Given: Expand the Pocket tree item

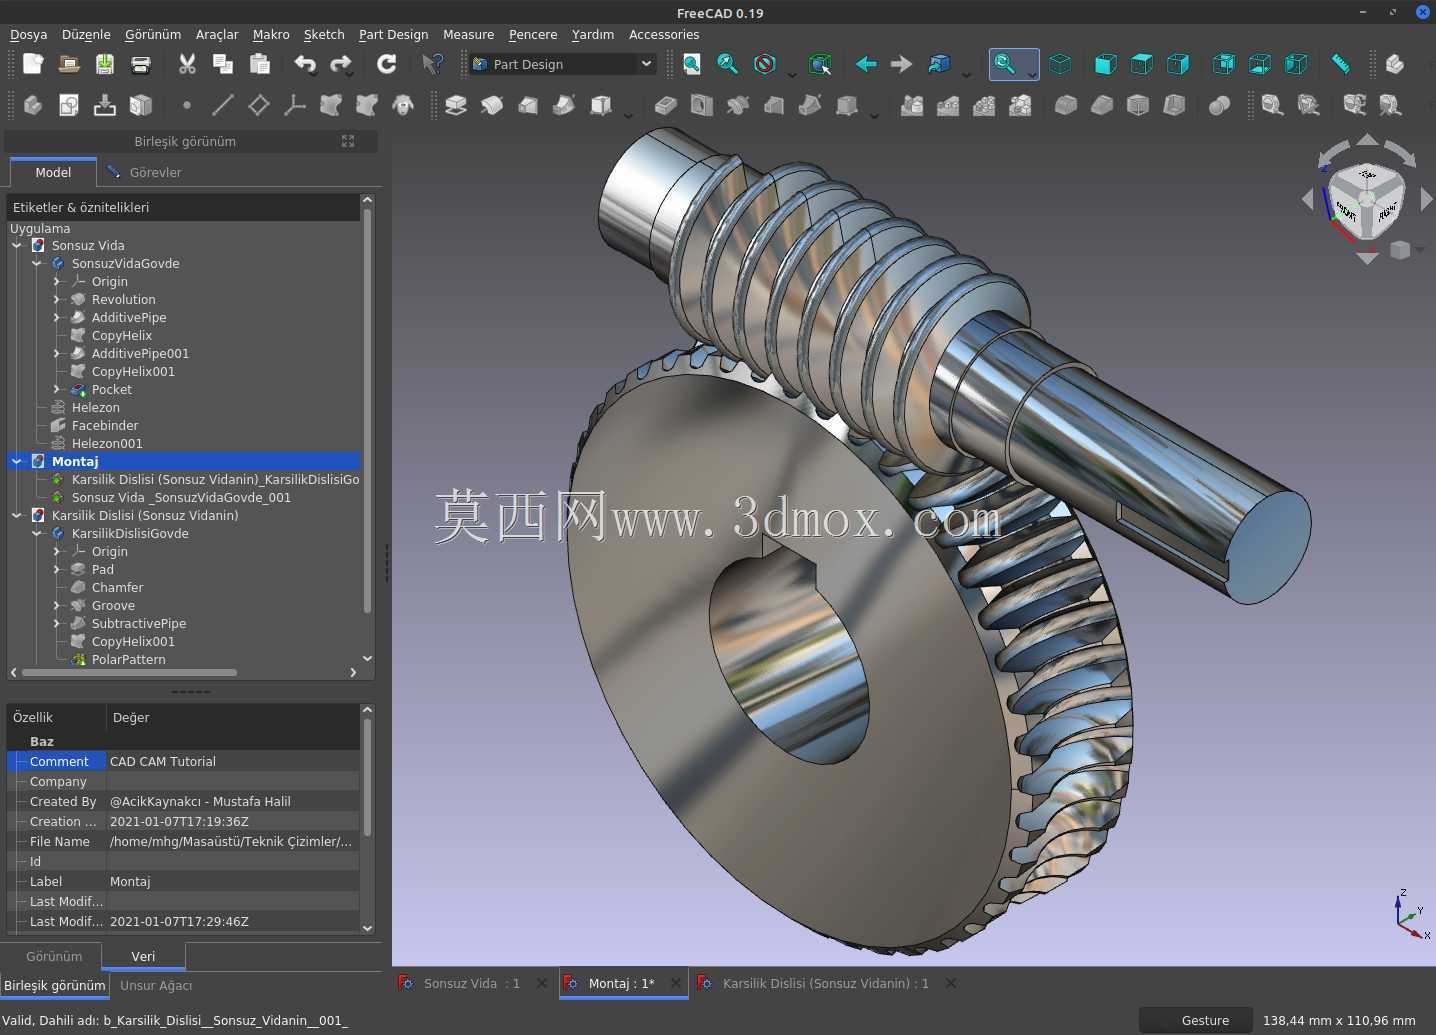Looking at the screenshot, I should coord(57,389).
